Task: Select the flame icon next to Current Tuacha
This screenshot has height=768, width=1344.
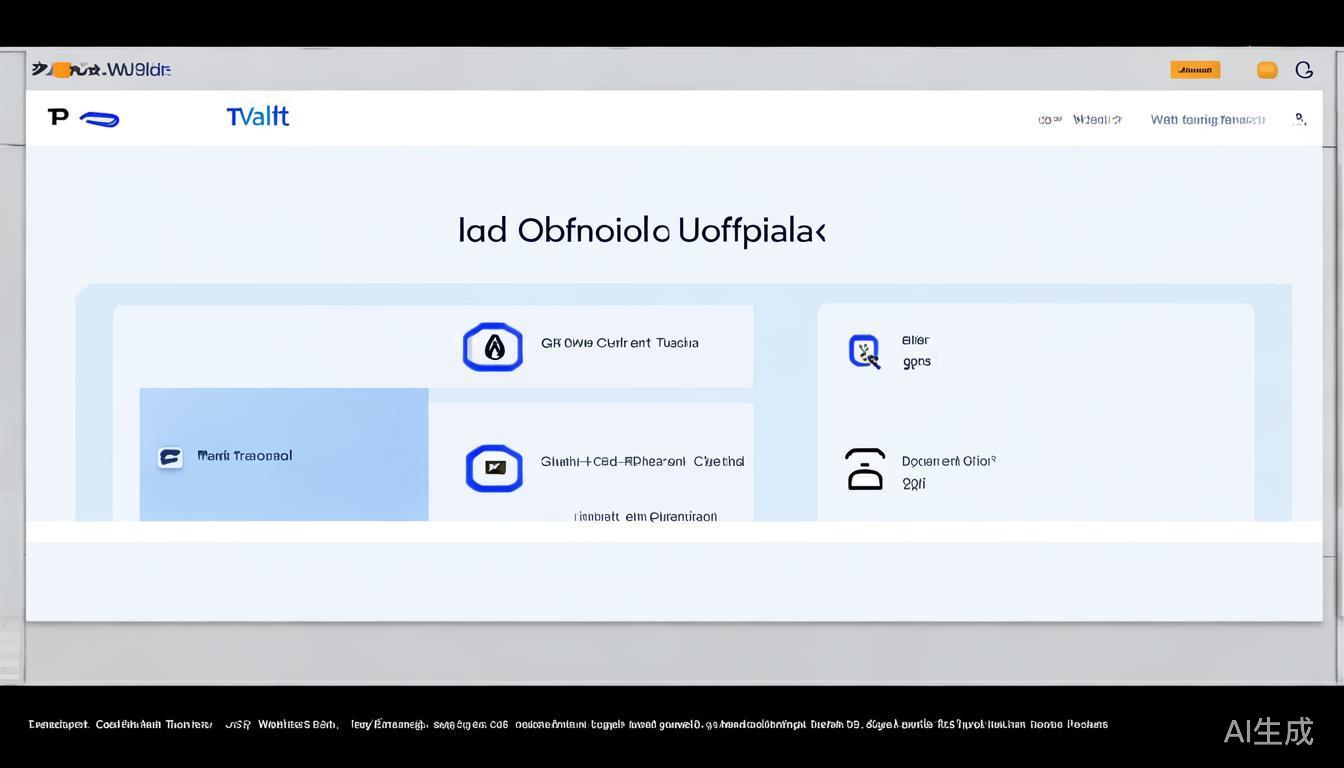Action: tap(492, 347)
